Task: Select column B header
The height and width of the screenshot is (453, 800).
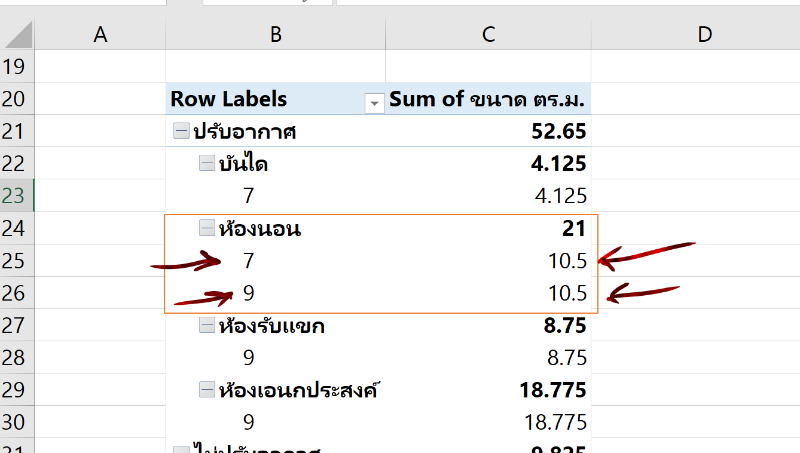Action: [x=275, y=35]
